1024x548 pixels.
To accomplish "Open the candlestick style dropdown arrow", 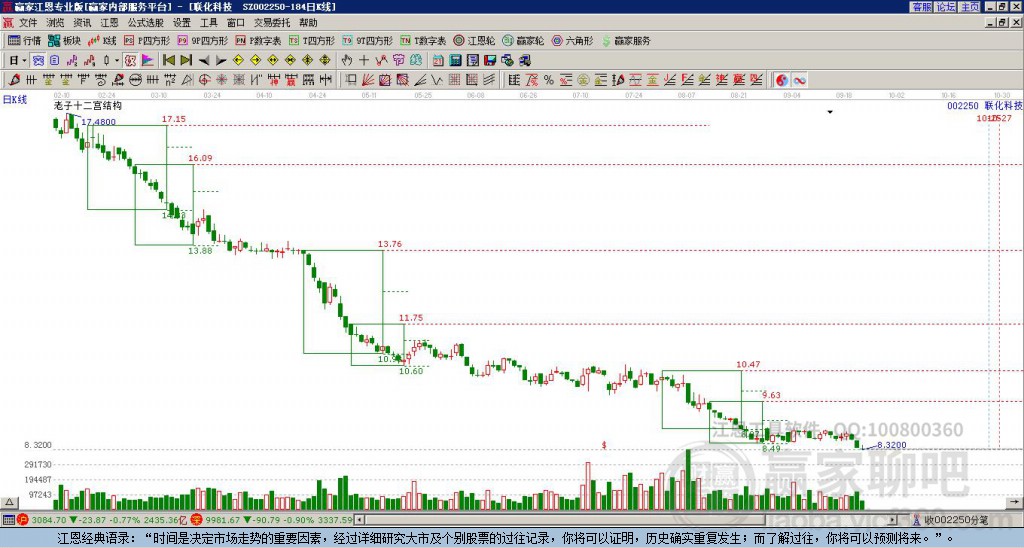I will coord(116,60).
